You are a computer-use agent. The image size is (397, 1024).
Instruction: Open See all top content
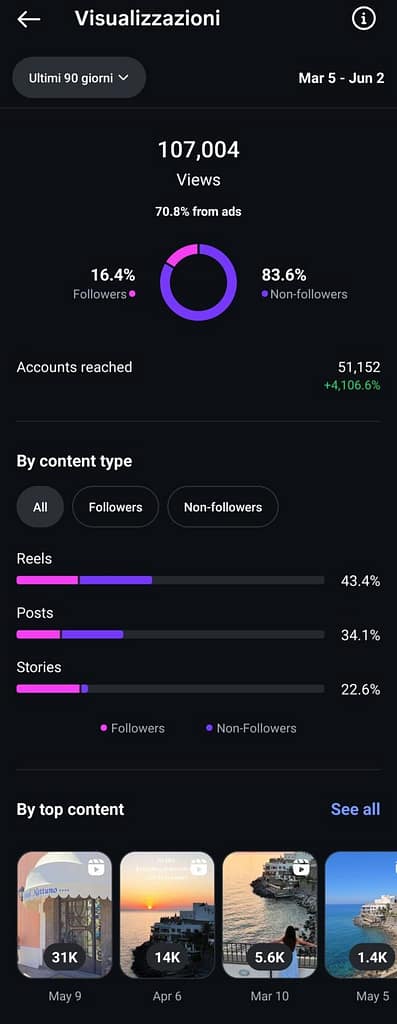355,809
